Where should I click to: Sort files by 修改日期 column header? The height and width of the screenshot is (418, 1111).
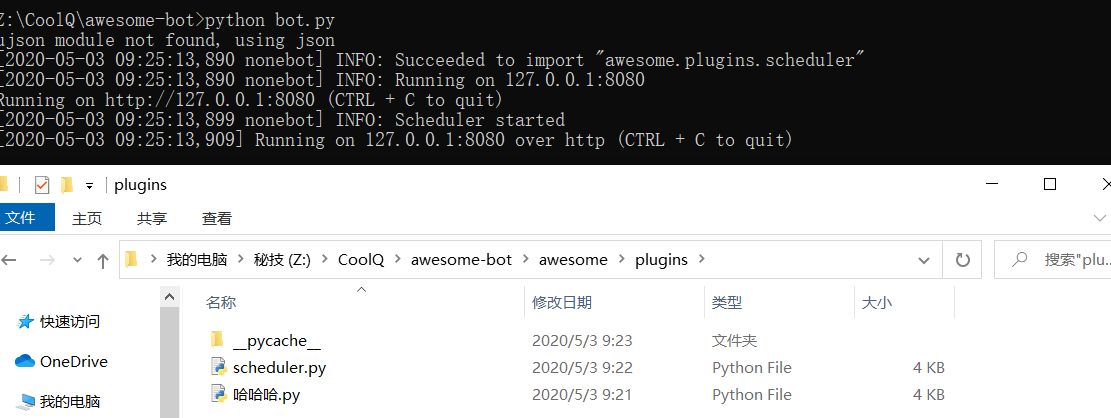562,302
